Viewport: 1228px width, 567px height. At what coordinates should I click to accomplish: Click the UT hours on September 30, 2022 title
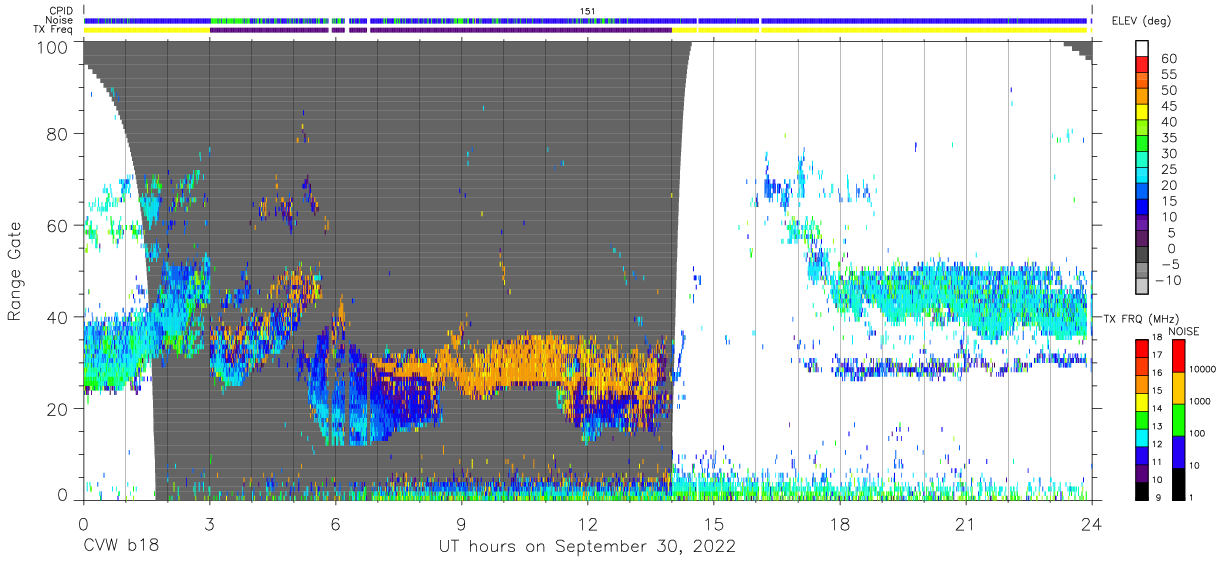click(587, 547)
